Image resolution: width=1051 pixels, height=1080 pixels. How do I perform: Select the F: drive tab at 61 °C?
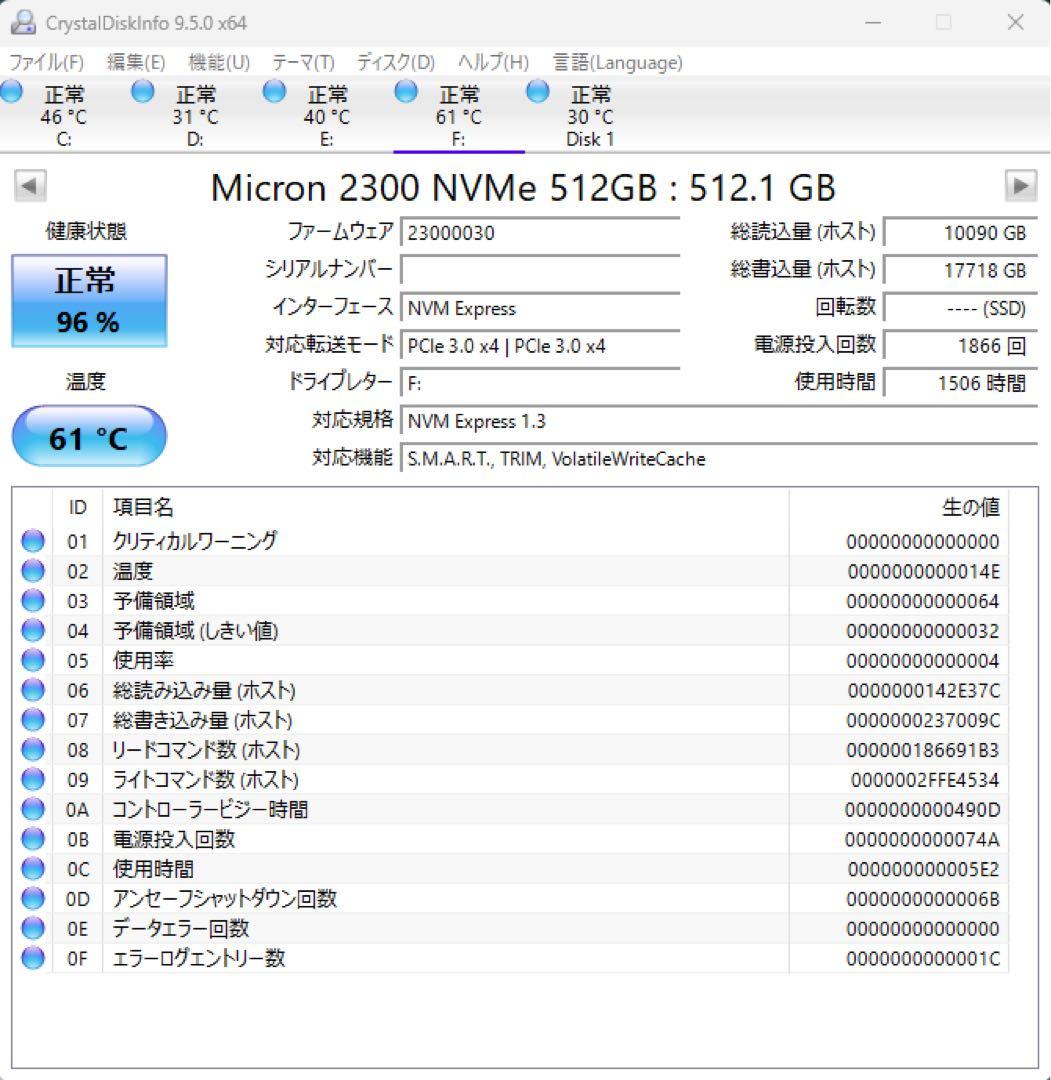click(459, 115)
